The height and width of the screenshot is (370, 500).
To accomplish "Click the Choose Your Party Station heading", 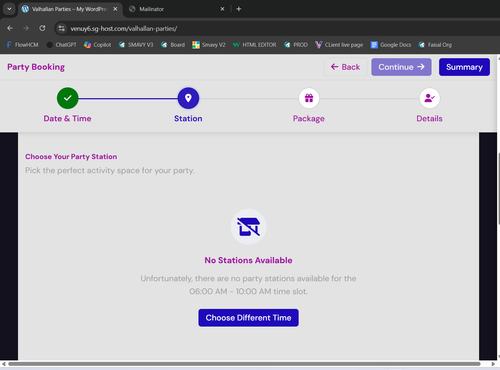I will pyautogui.click(x=71, y=157).
